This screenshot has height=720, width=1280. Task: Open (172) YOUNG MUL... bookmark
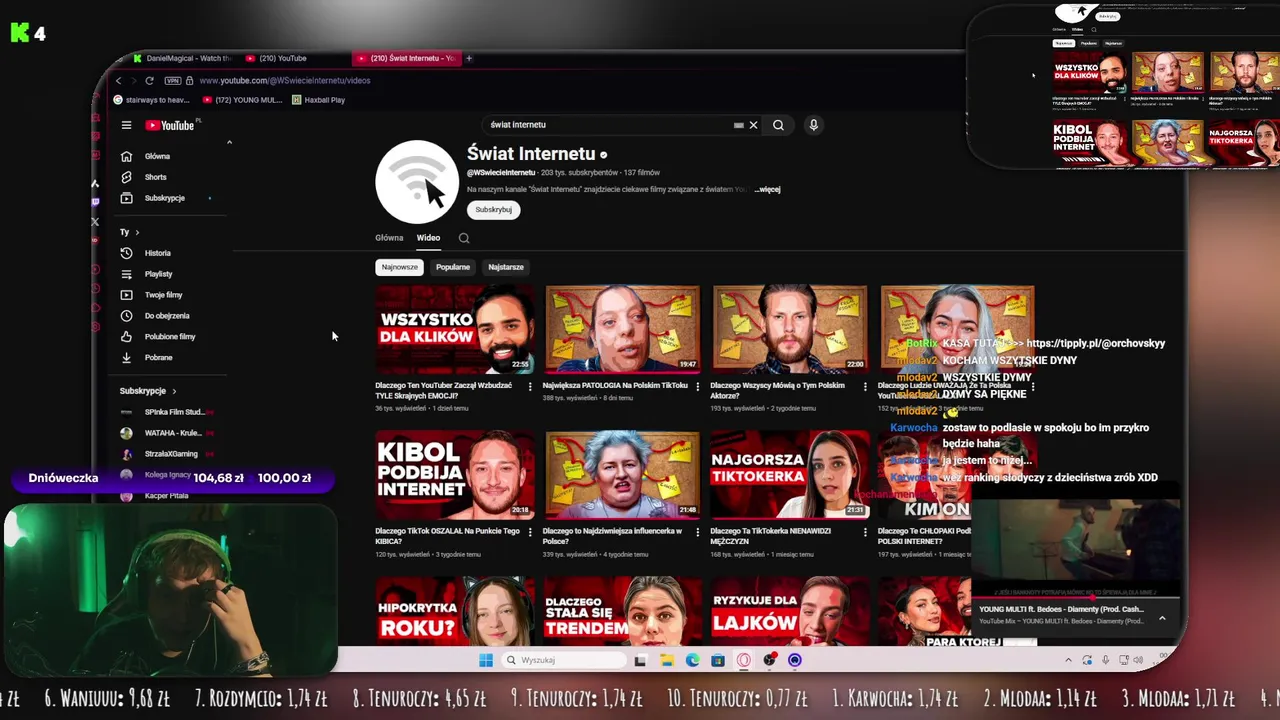coord(242,100)
